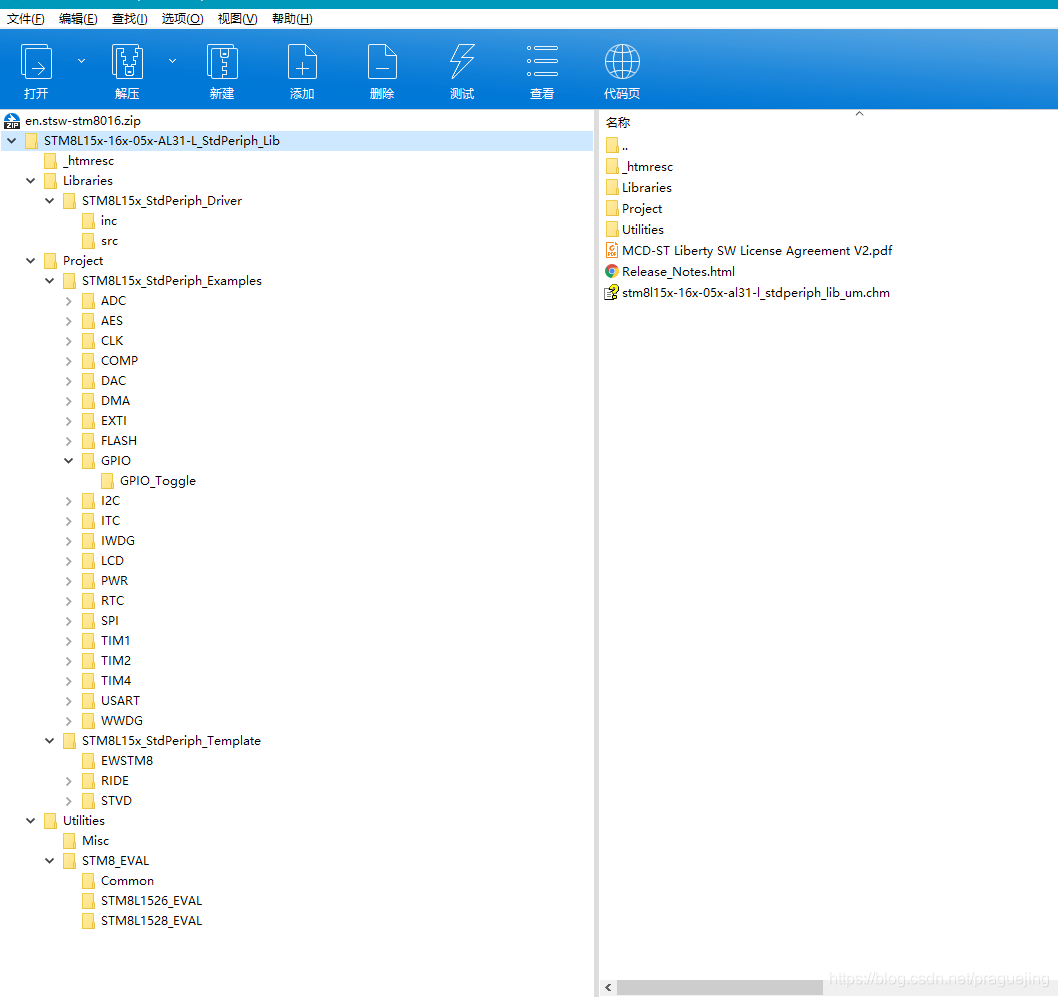
Task: Click the Extract (解压) toolbar icon
Action: [x=127, y=62]
